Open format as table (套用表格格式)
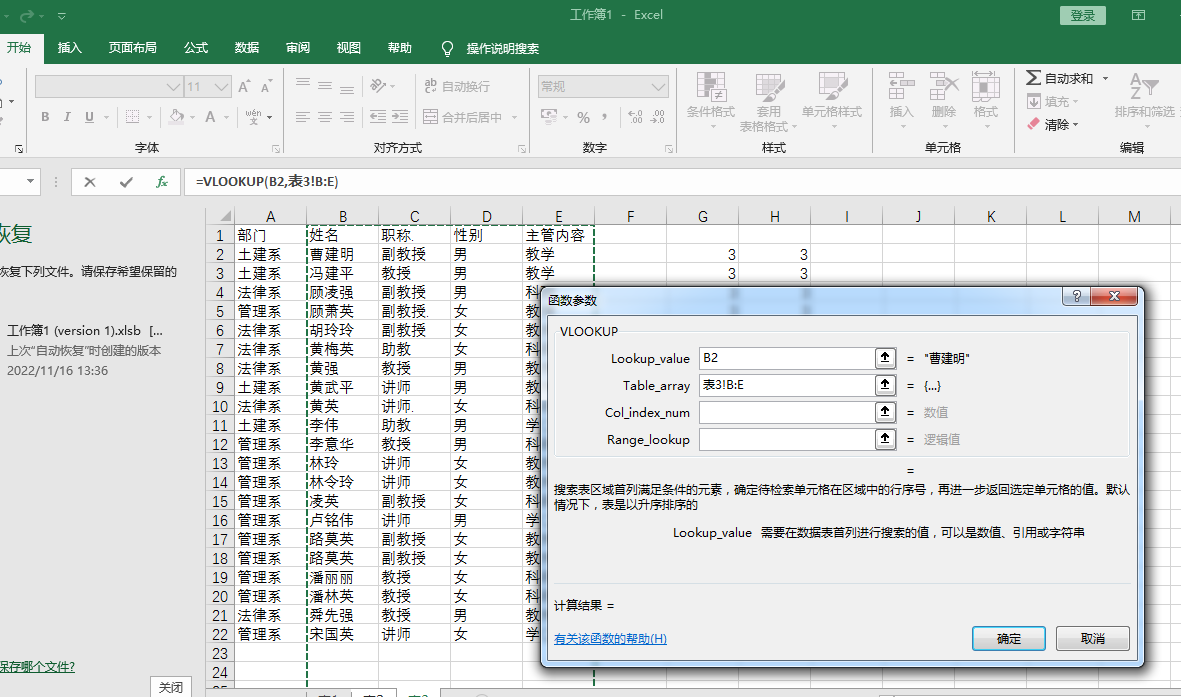The image size is (1181, 697). point(768,102)
